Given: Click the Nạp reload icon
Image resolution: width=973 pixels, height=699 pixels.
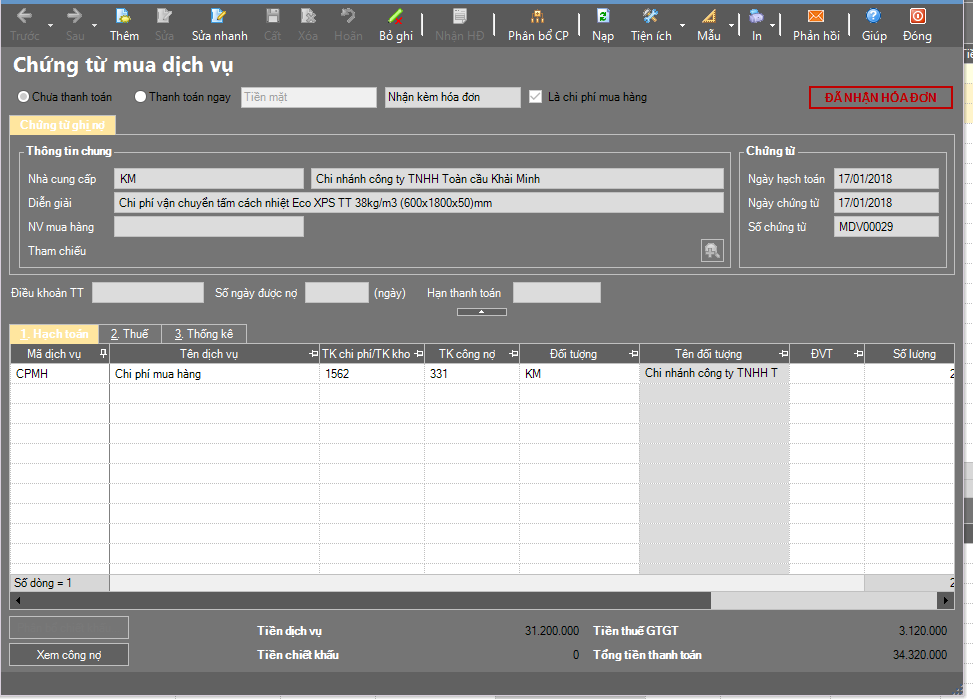Looking at the screenshot, I should [x=603, y=17].
